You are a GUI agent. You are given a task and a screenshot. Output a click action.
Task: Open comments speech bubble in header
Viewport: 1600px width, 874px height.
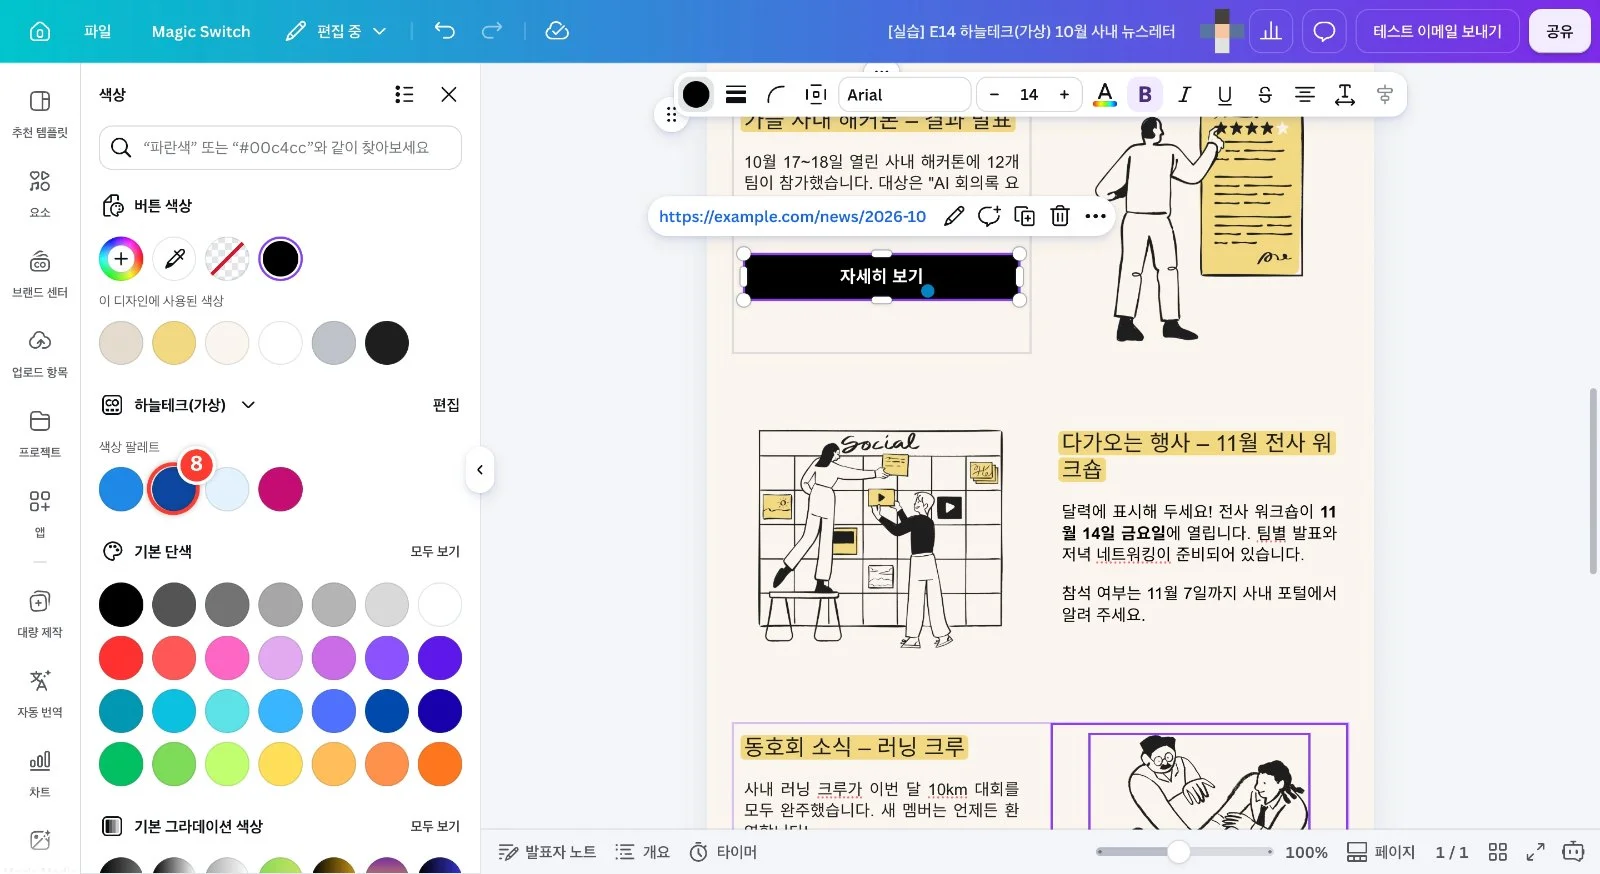1324,31
